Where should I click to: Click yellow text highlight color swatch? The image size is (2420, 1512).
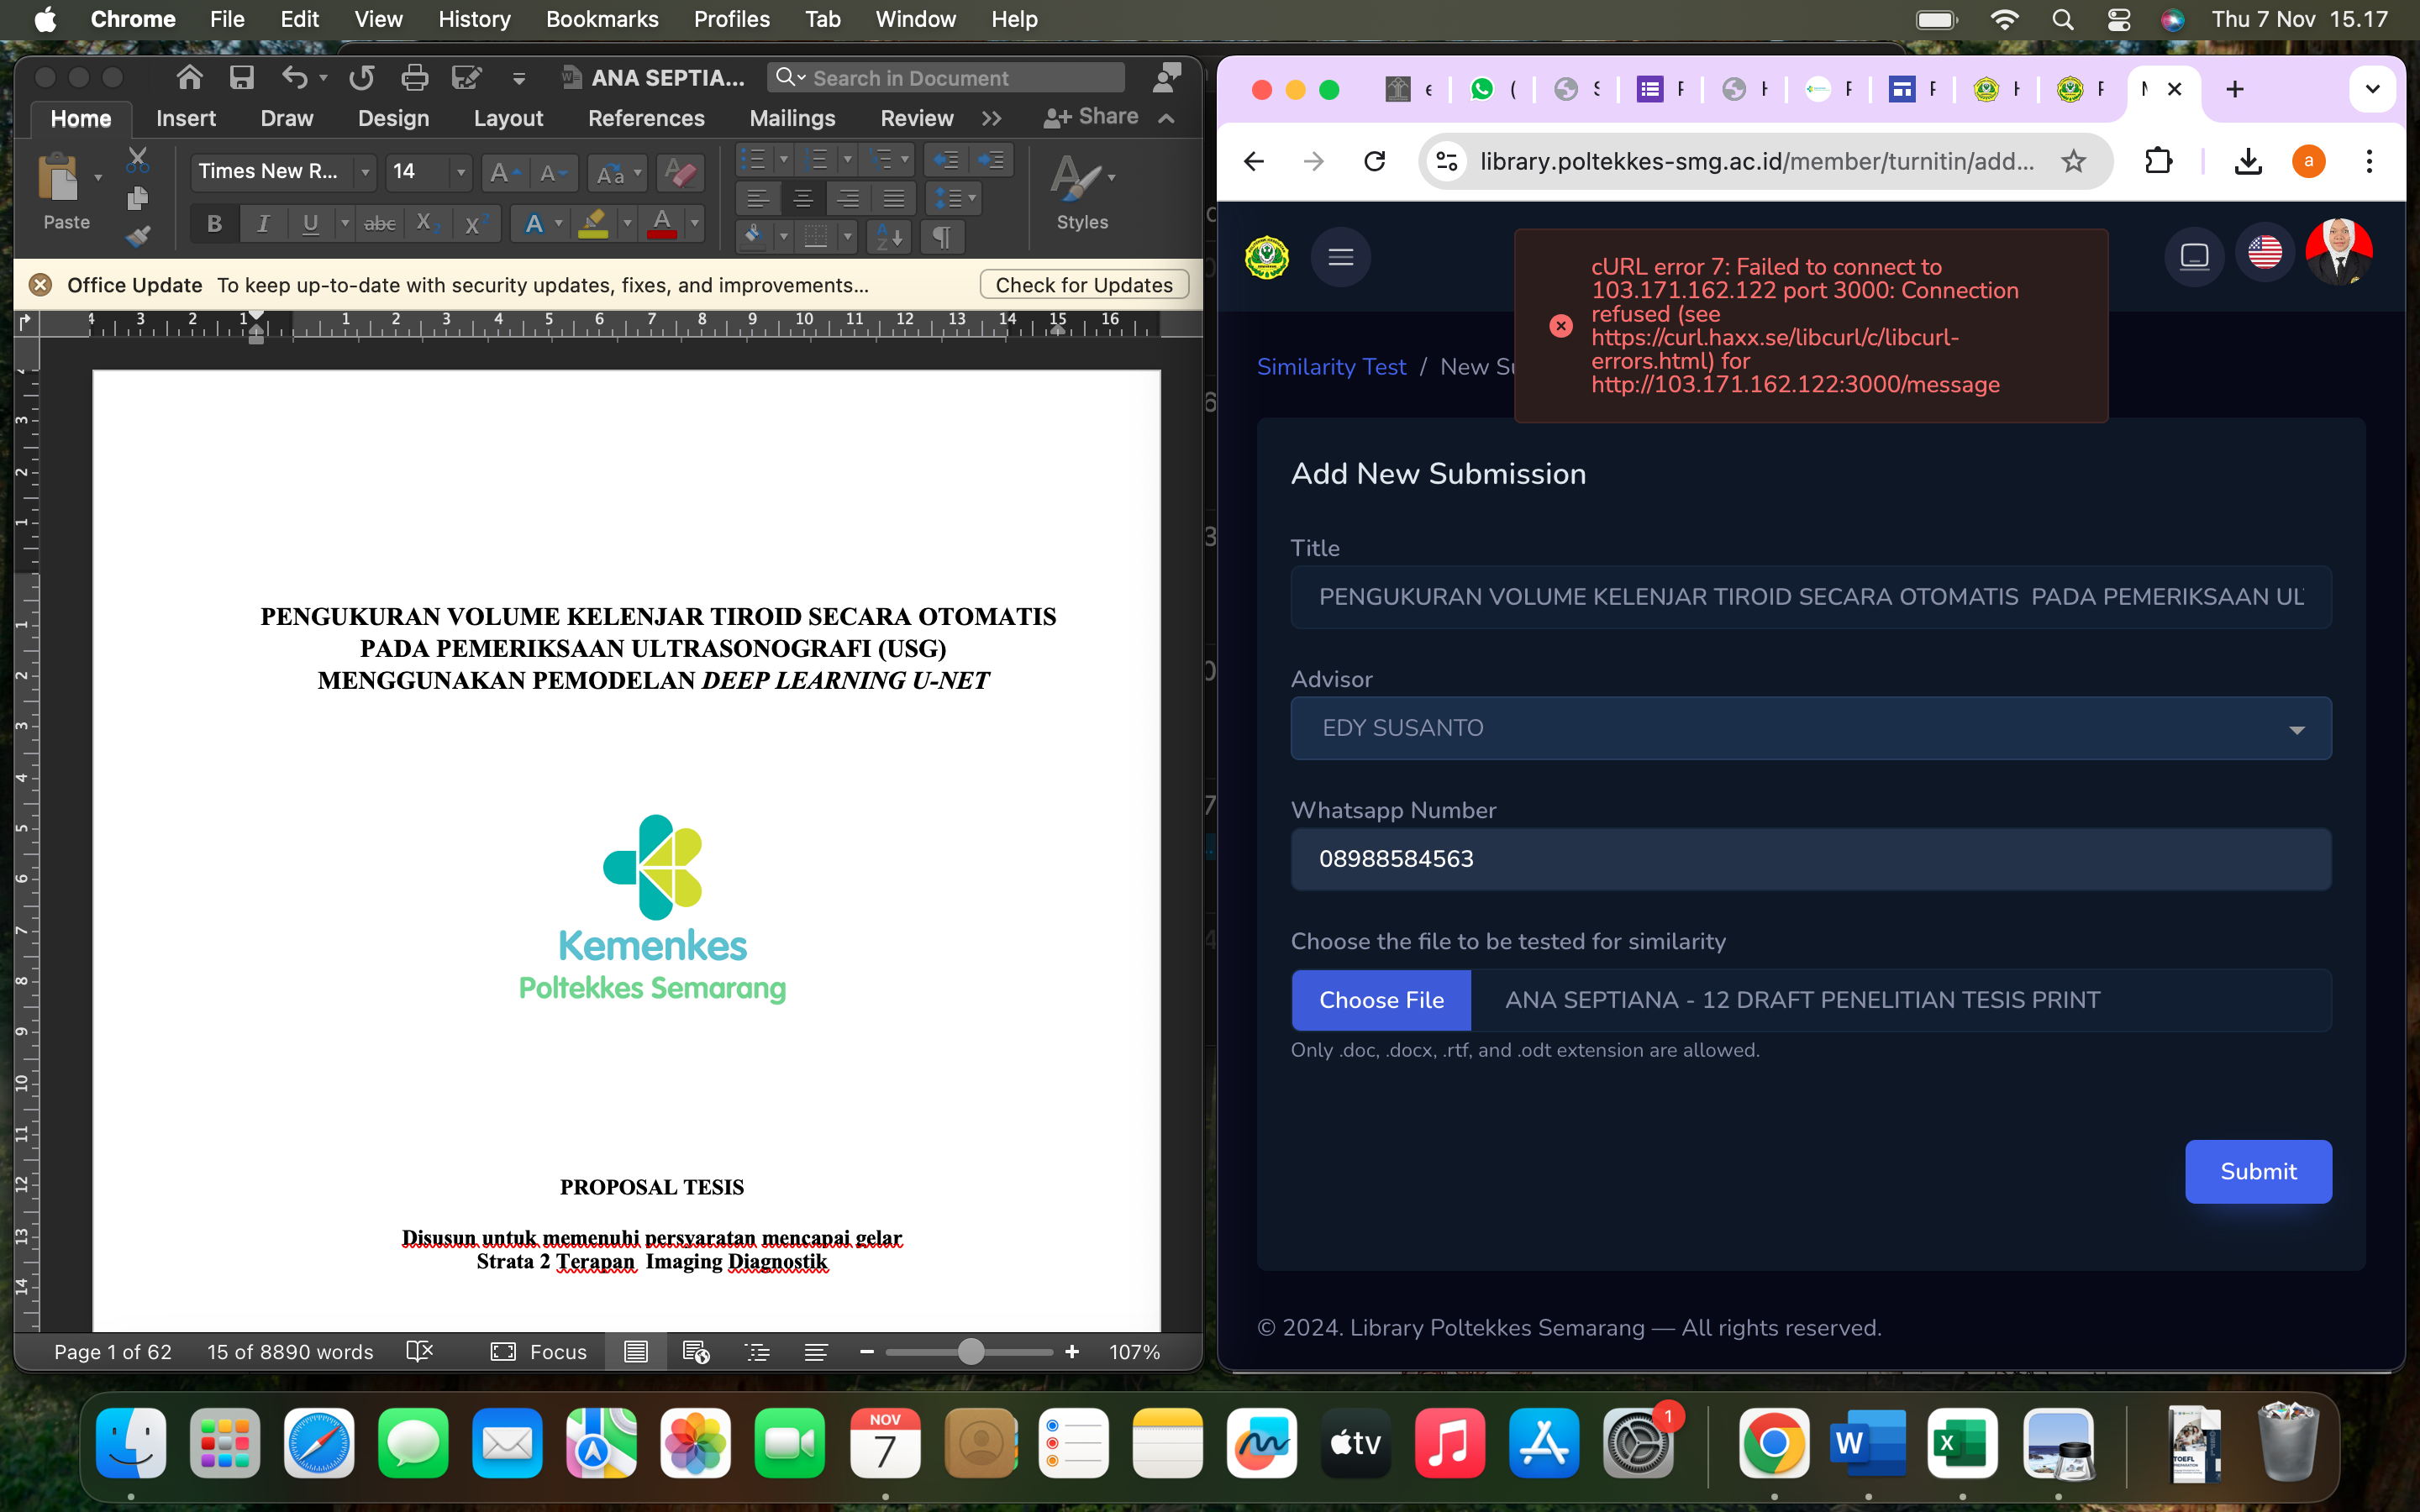click(593, 224)
